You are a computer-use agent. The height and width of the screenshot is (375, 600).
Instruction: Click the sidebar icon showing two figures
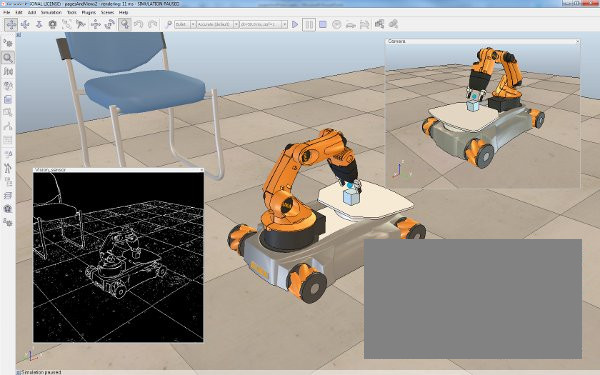click(8, 168)
